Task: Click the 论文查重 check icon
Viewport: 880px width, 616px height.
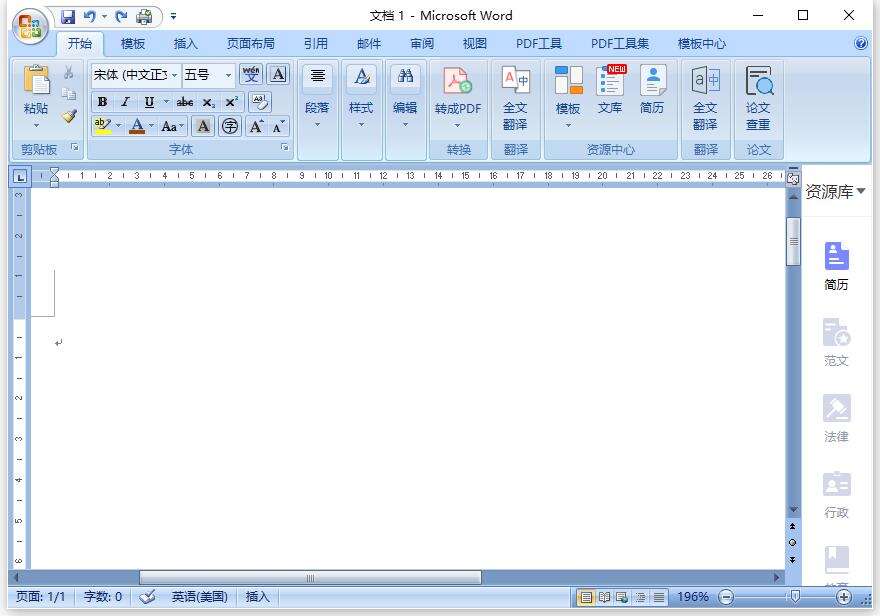Action: point(758,98)
